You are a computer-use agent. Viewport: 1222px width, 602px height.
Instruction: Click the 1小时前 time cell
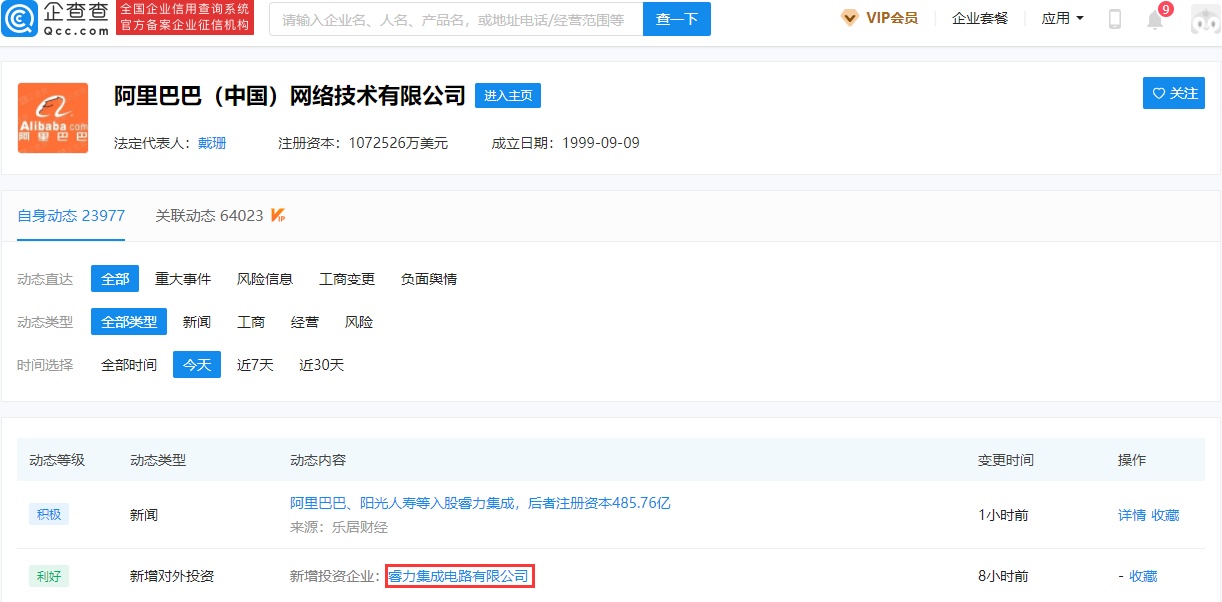(1003, 515)
